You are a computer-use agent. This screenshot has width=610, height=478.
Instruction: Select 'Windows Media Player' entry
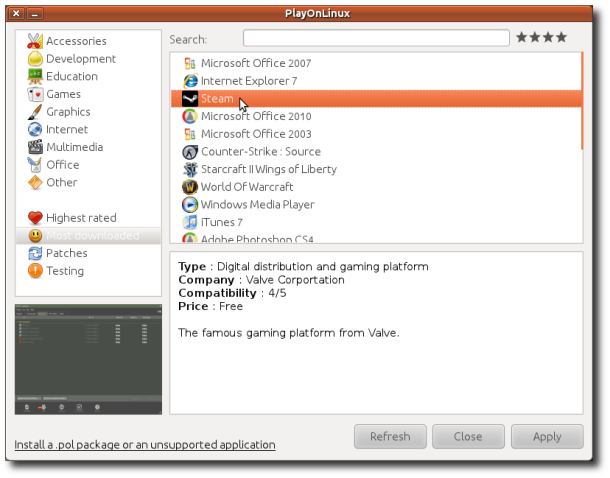(x=258, y=205)
